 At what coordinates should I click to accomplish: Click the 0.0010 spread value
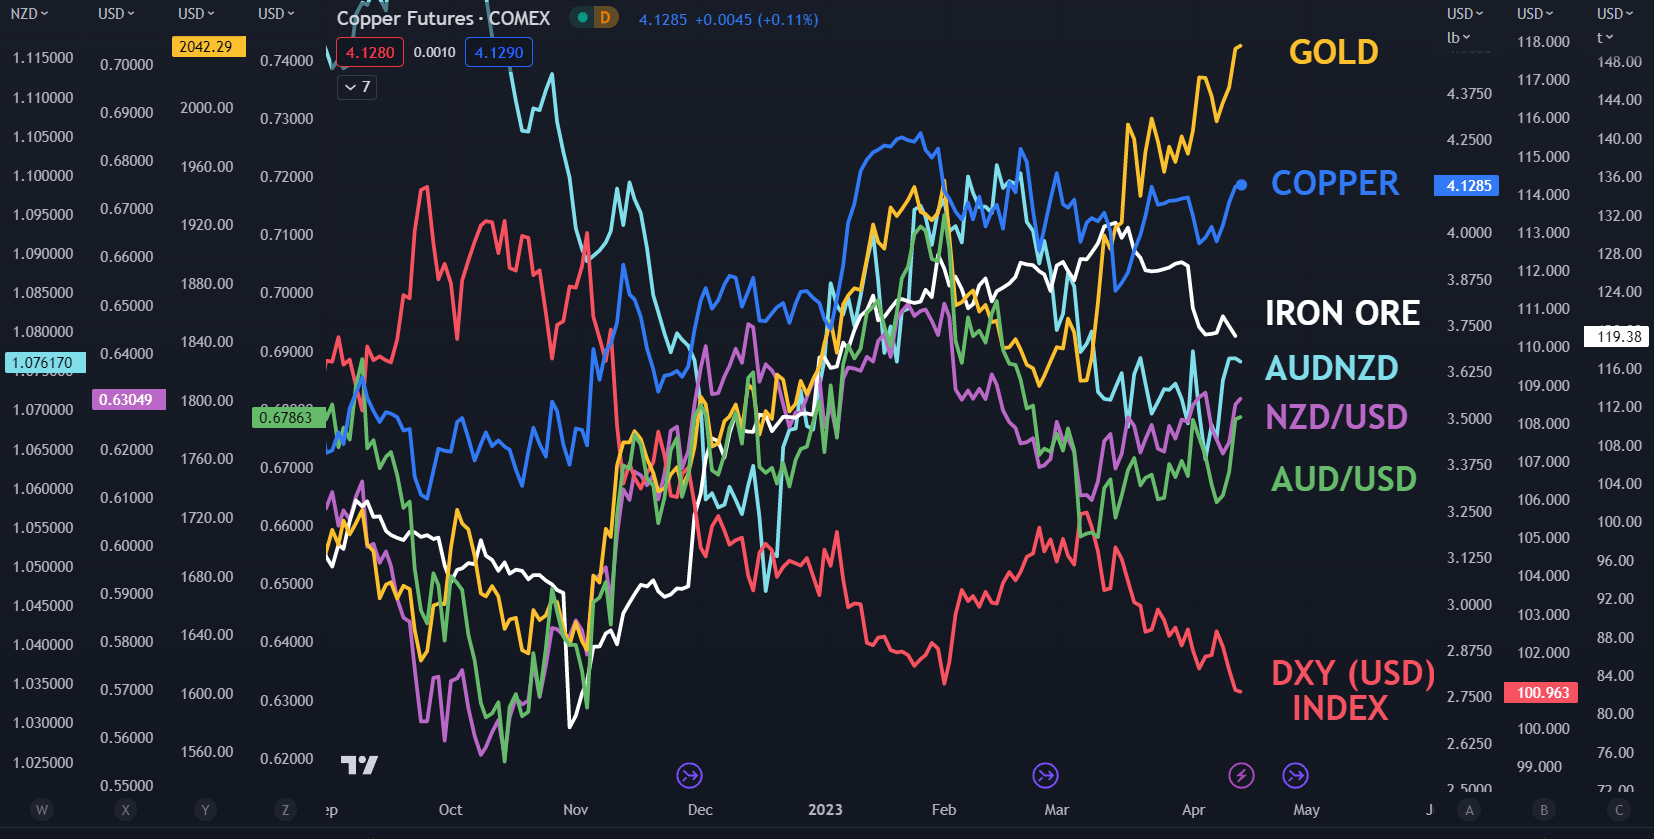pyautogui.click(x=434, y=53)
